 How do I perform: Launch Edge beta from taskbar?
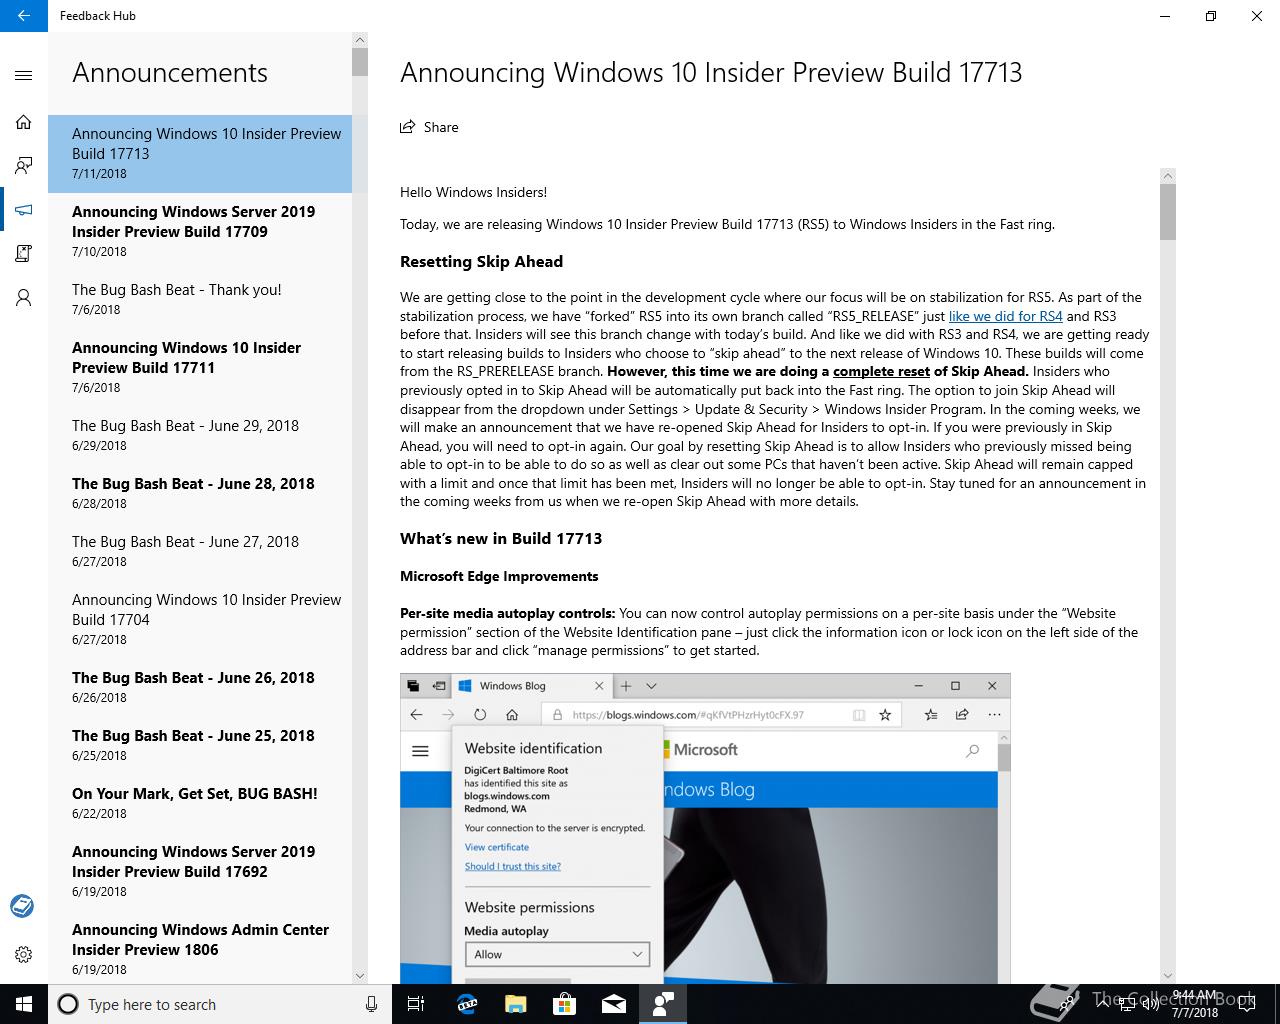pos(466,1004)
